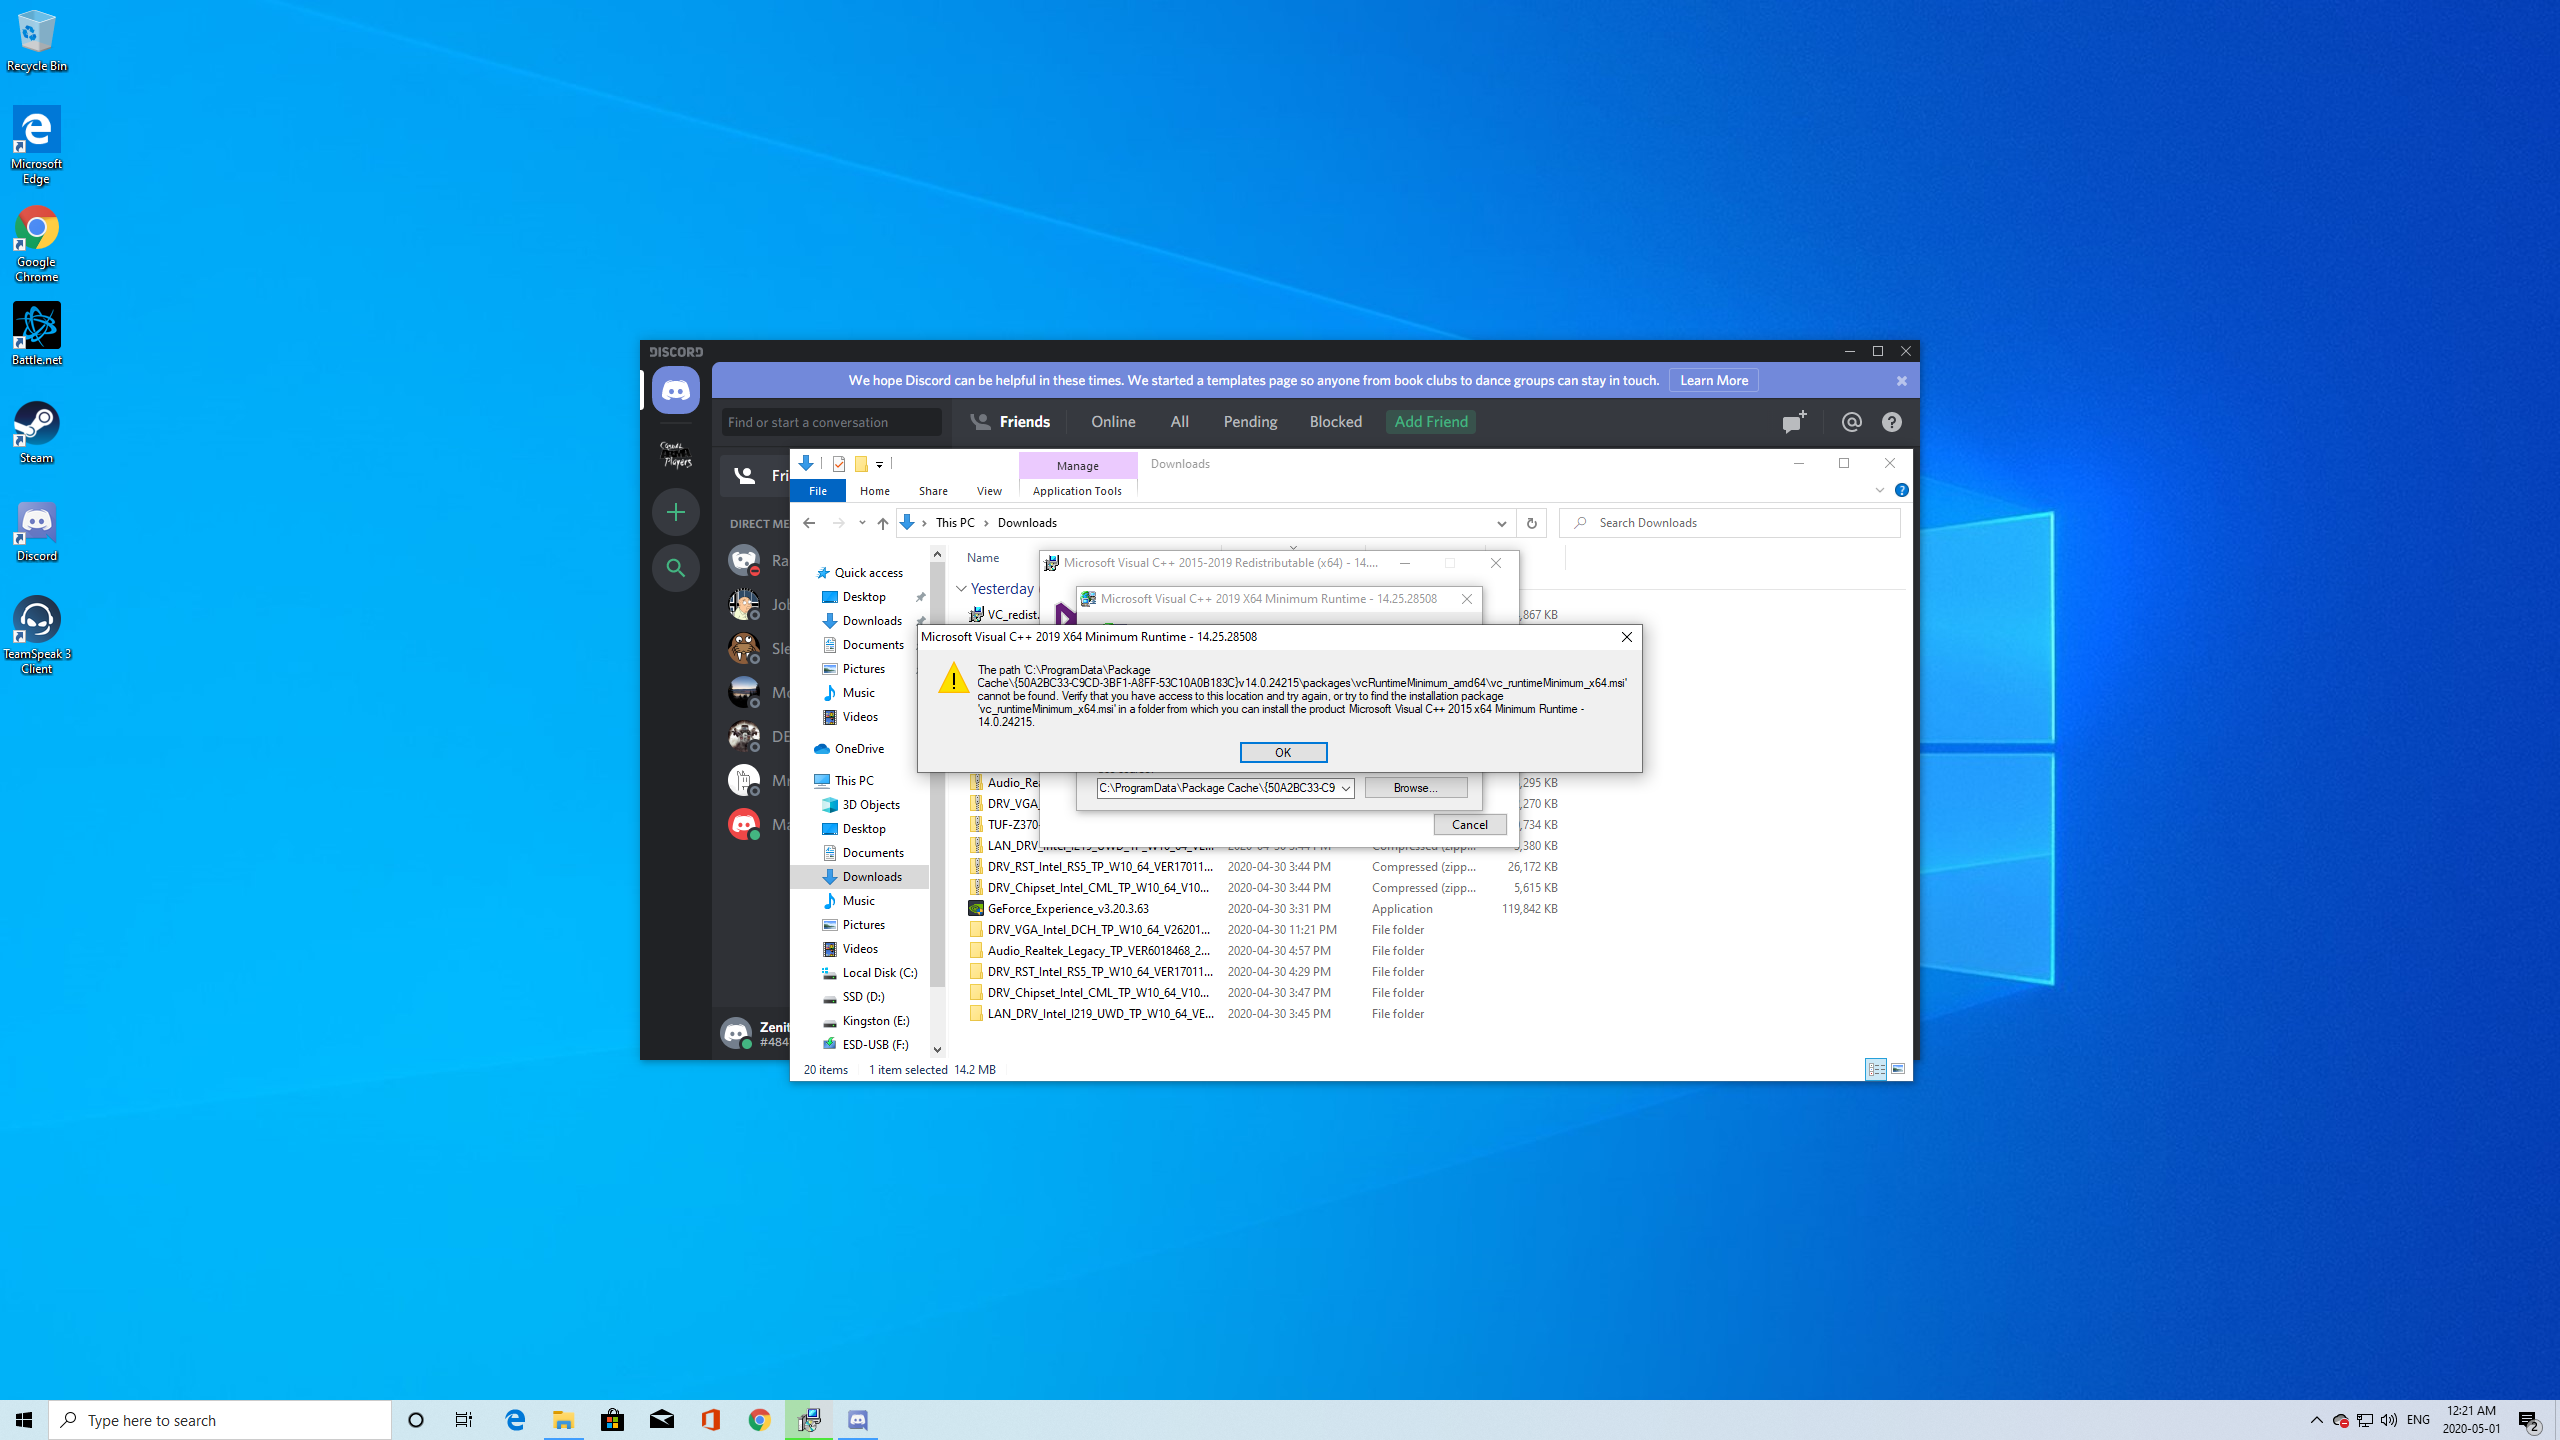Open Battle.net desktop shortcut
The image size is (2560, 1440).
[x=36, y=334]
